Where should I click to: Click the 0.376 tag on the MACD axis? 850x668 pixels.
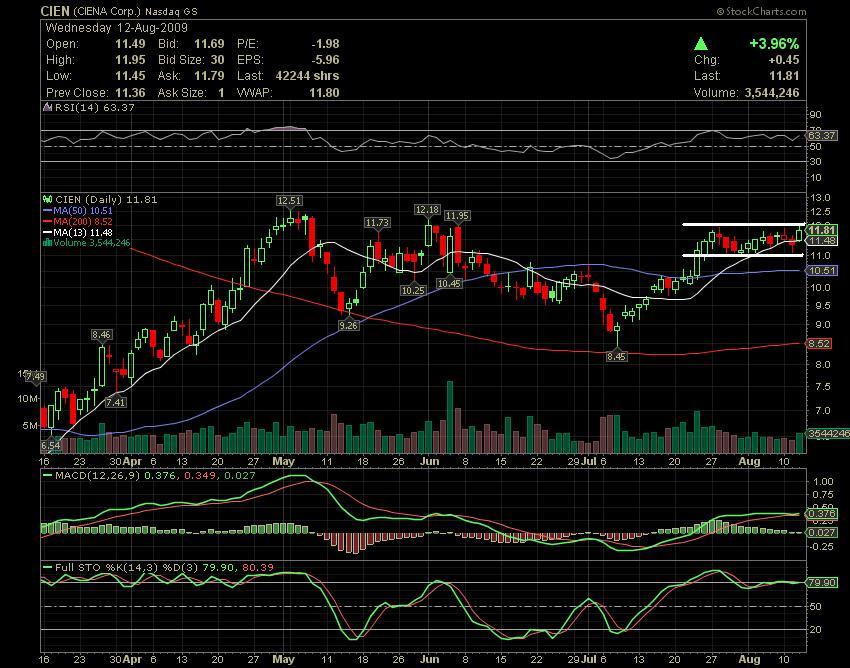coord(822,513)
